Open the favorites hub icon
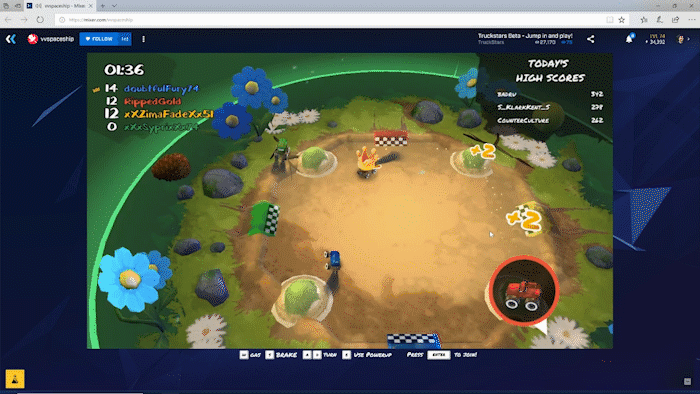This screenshot has width=700, height=394. pyautogui.click(x=644, y=20)
